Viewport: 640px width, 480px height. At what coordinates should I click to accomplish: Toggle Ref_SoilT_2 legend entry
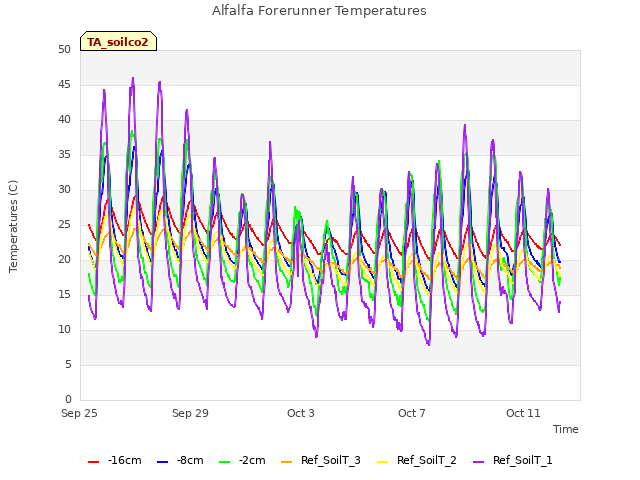click(x=417, y=461)
